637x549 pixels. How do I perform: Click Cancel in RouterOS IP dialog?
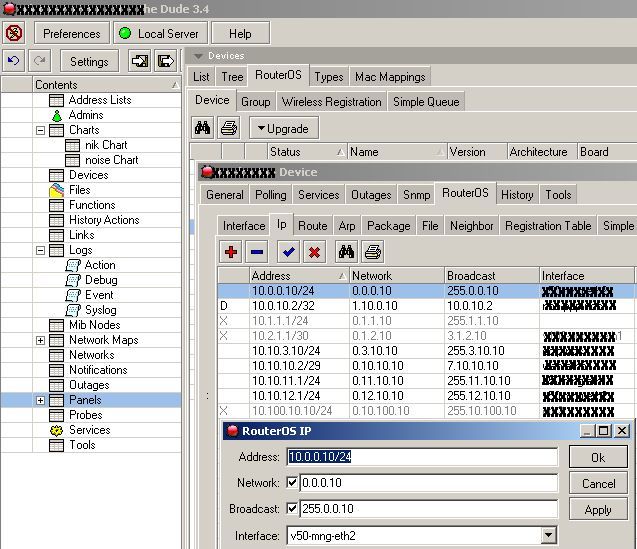[x=598, y=483]
